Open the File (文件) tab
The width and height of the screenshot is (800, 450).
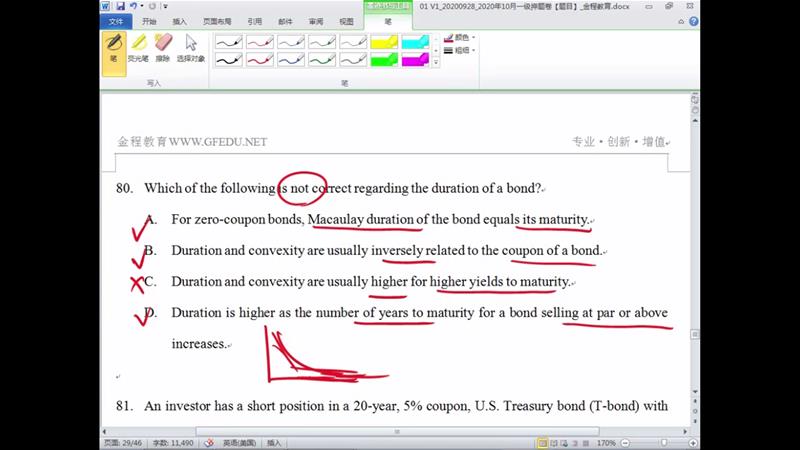[x=116, y=20]
